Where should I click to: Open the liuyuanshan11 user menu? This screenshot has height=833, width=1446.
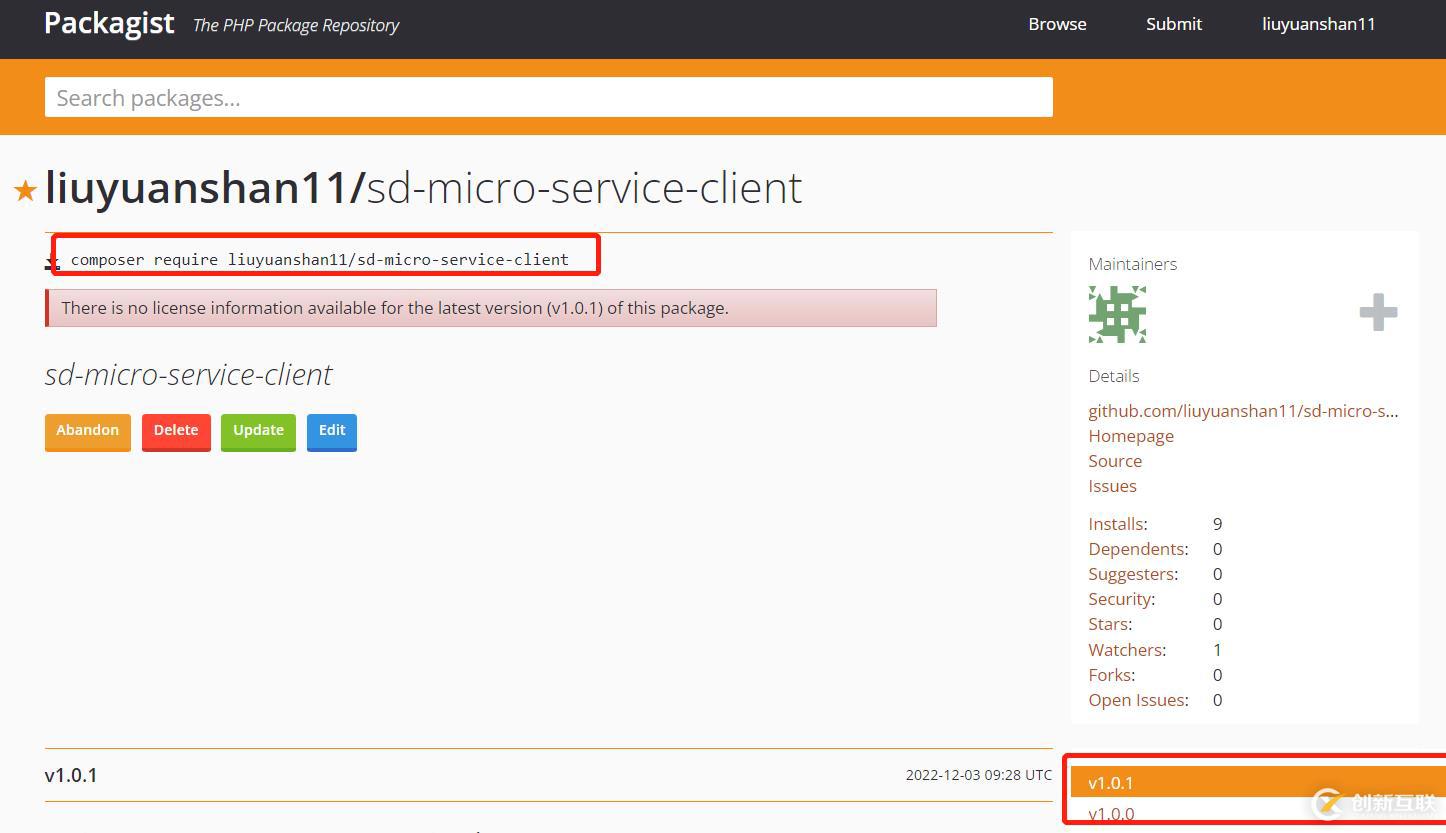click(1318, 24)
